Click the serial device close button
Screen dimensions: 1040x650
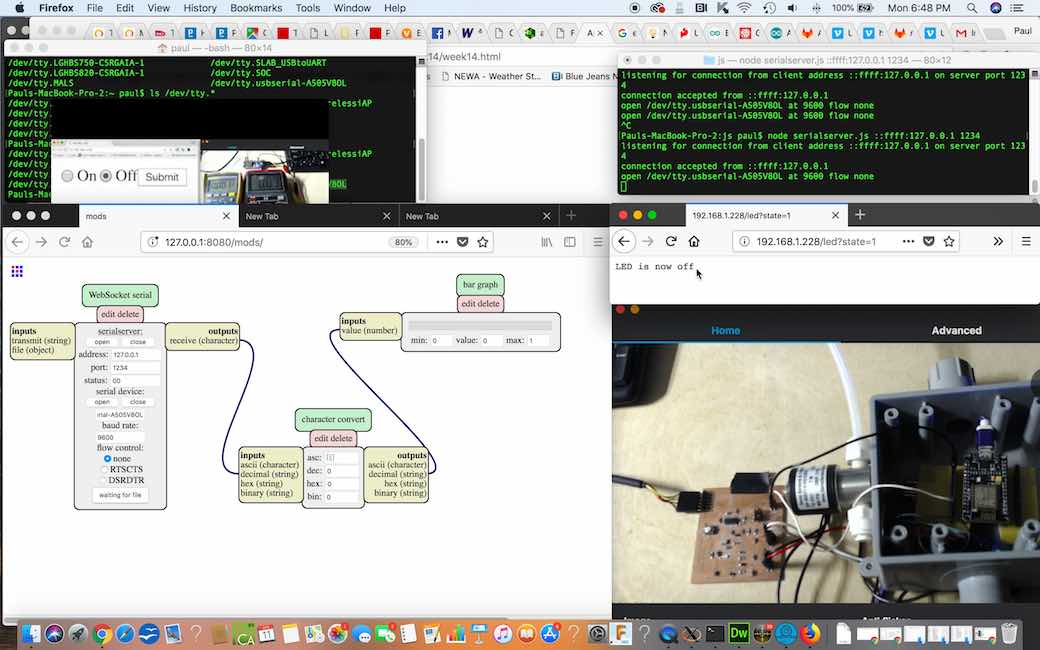[138, 402]
